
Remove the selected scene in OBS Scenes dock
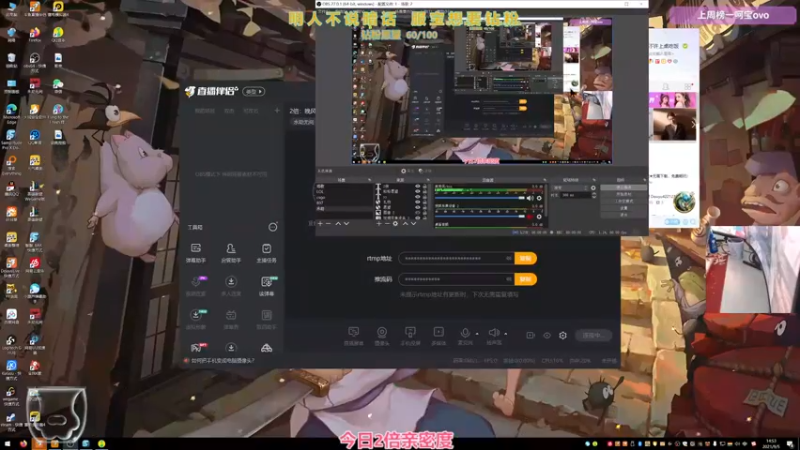328,223
